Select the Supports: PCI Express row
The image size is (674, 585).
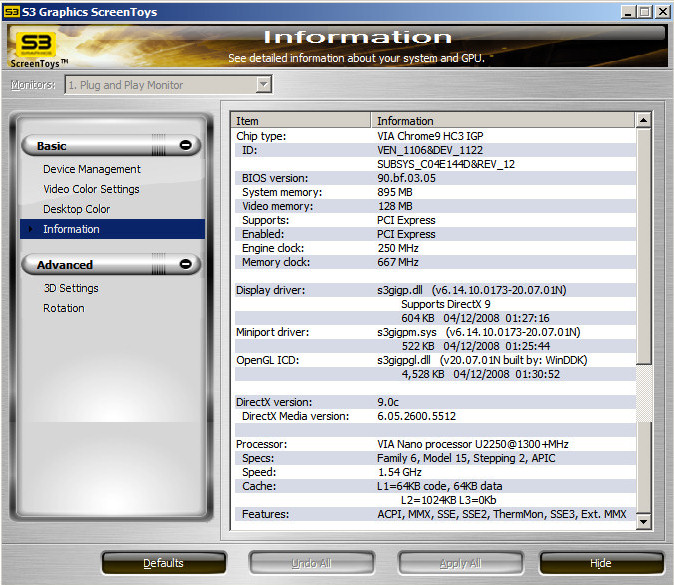click(435, 220)
